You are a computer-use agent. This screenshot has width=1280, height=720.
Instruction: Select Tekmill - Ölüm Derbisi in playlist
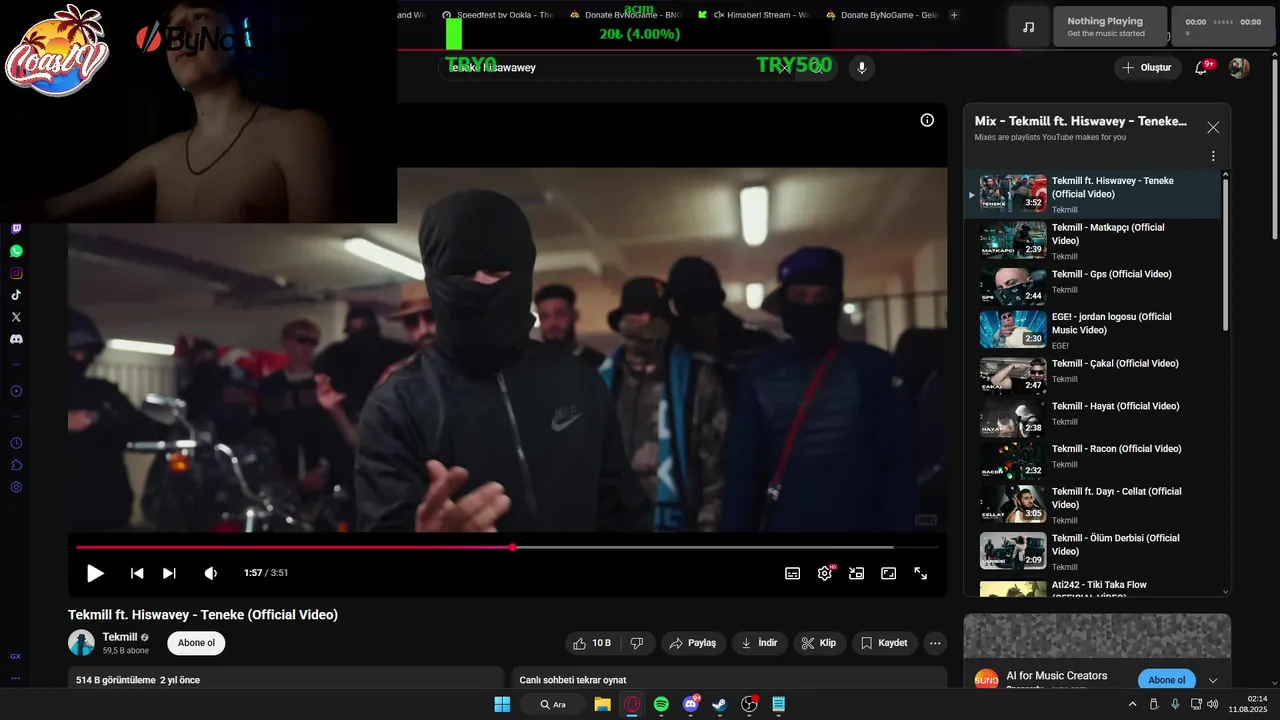tap(1093, 551)
